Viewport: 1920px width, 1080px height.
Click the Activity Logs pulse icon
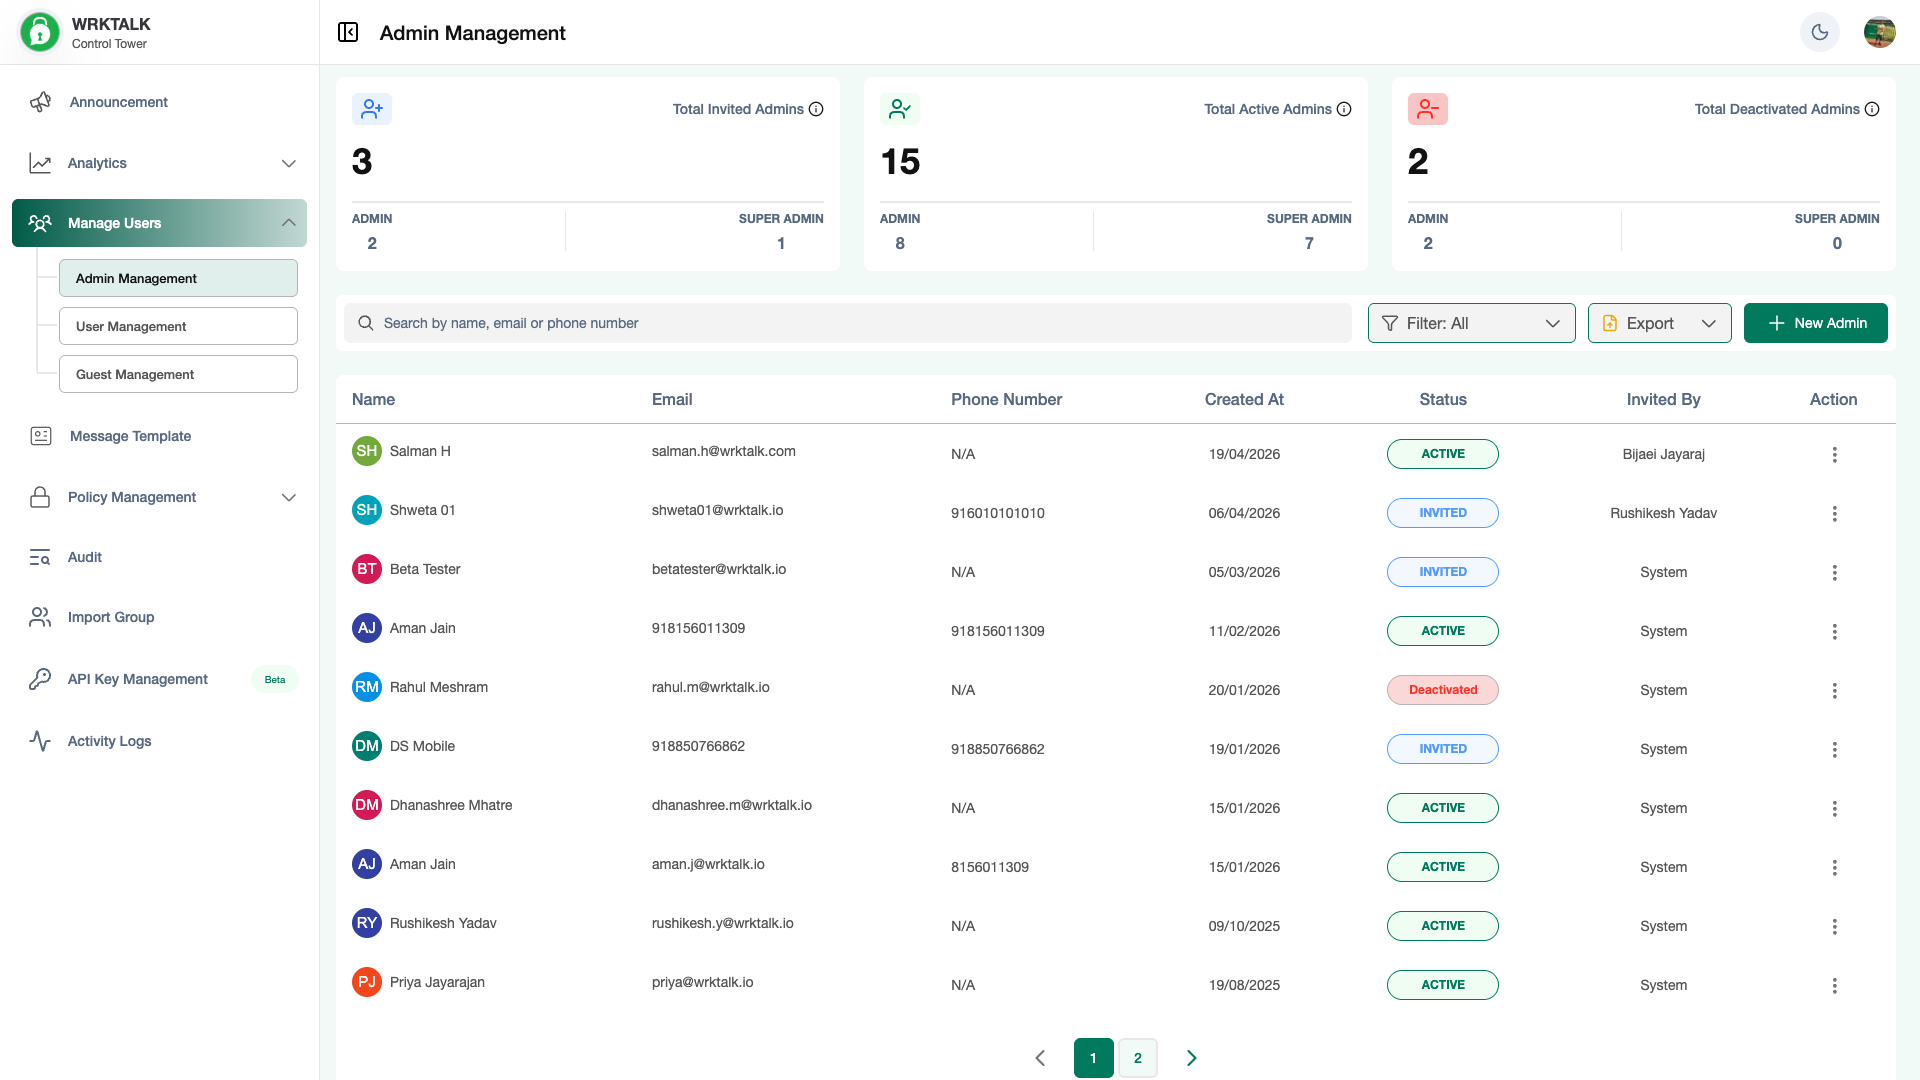click(40, 741)
